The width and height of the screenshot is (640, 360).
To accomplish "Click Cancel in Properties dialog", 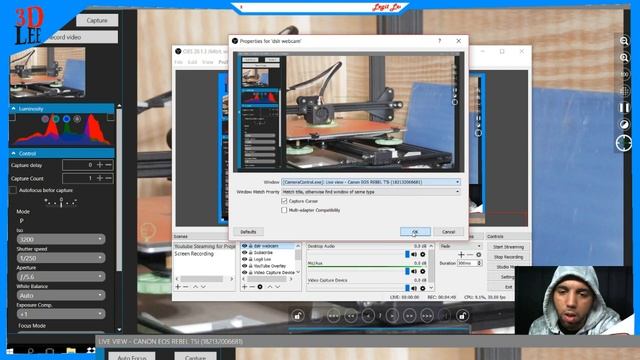I will pyautogui.click(x=449, y=231).
